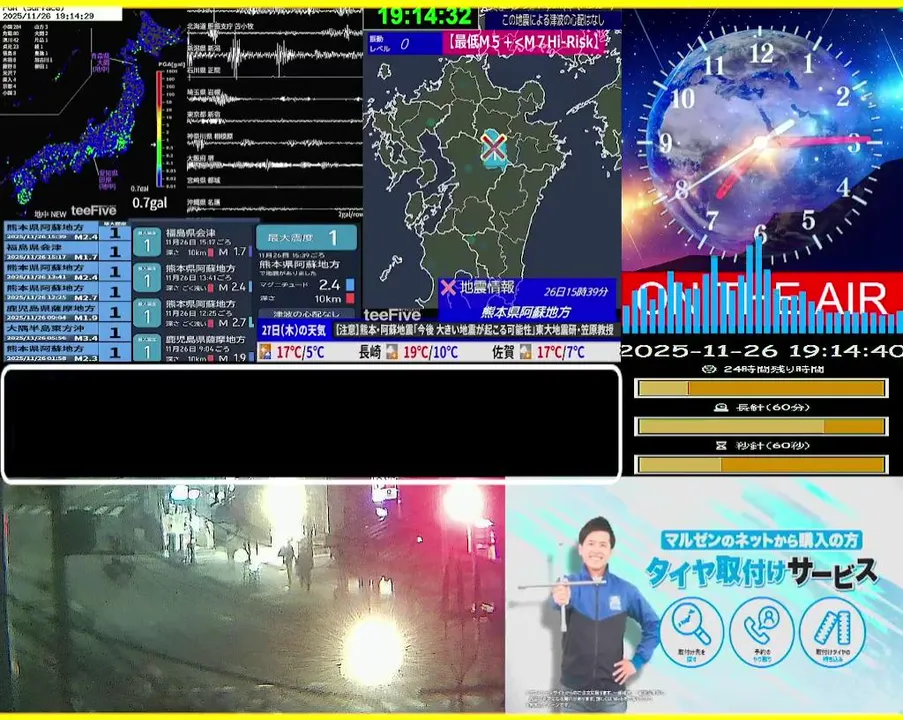Viewport: 903px width, 720px height.
Task: Click the teeFive logo on Kyushu map
Action: tap(392, 314)
